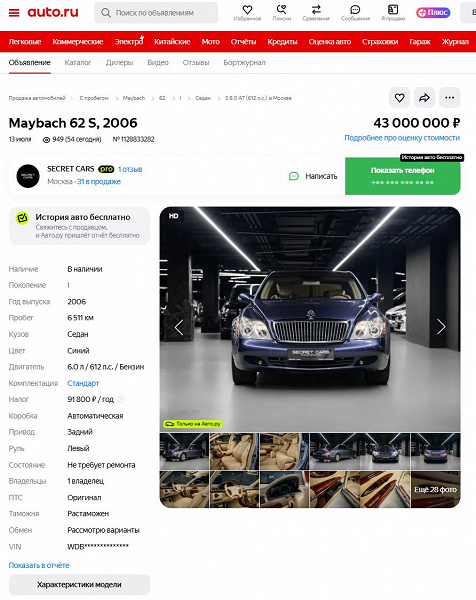Image resolution: width=476 pixels, height=600 pixels.
Task: Click the Написать message button
Action: (x=313, y=176)
